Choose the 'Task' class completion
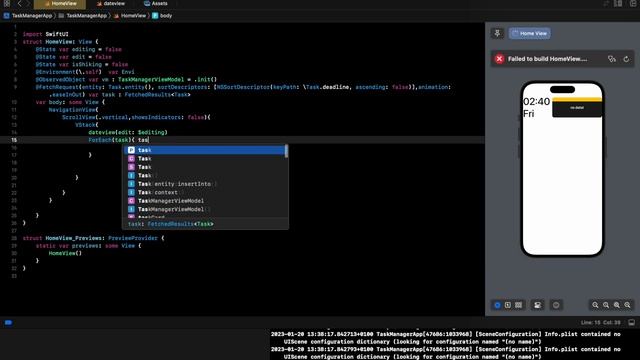Viewport: 640px width, 360px height. tap(205, 159)
